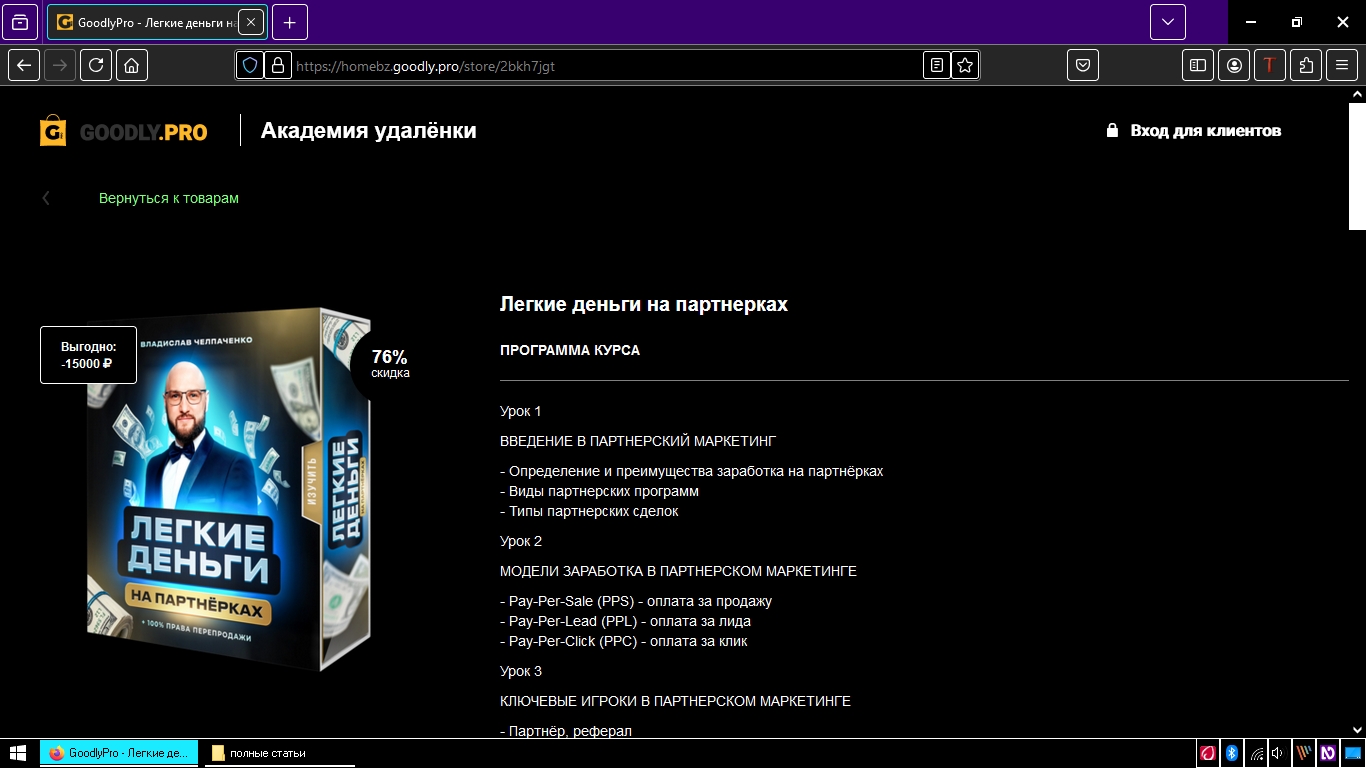The width and height of the screenshot is (1366, 768).
Task: Click the blue desktop tray icon
Action: tap(1353, 753)
